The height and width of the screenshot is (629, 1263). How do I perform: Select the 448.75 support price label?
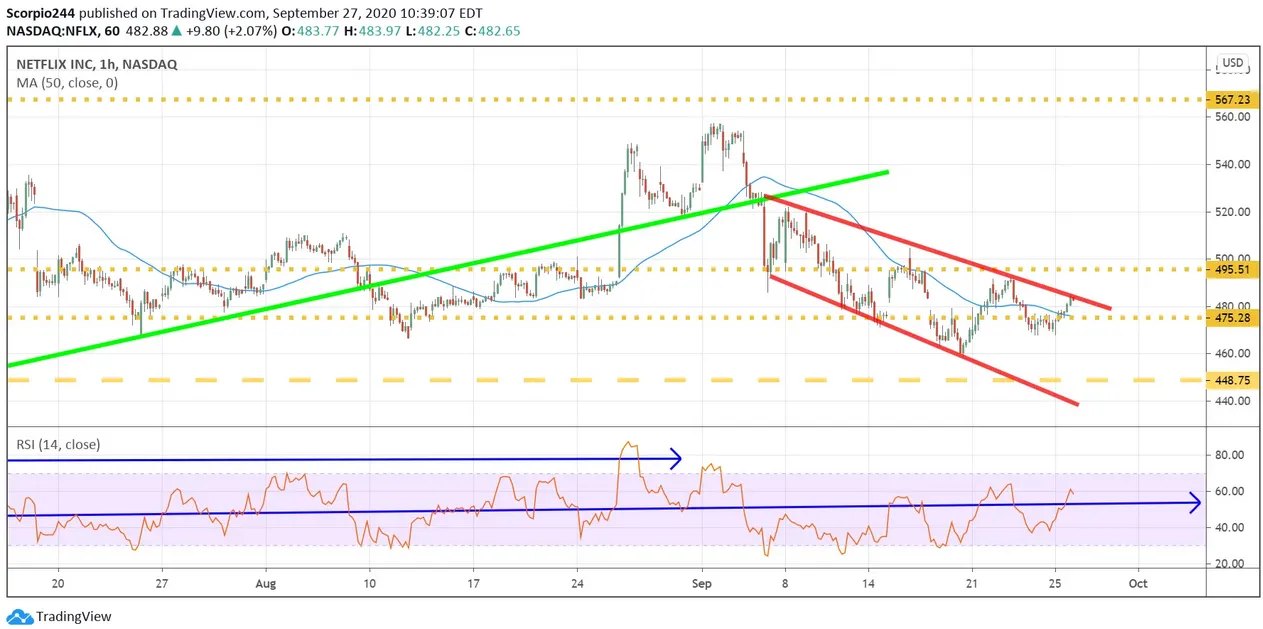pos(1232,381)
